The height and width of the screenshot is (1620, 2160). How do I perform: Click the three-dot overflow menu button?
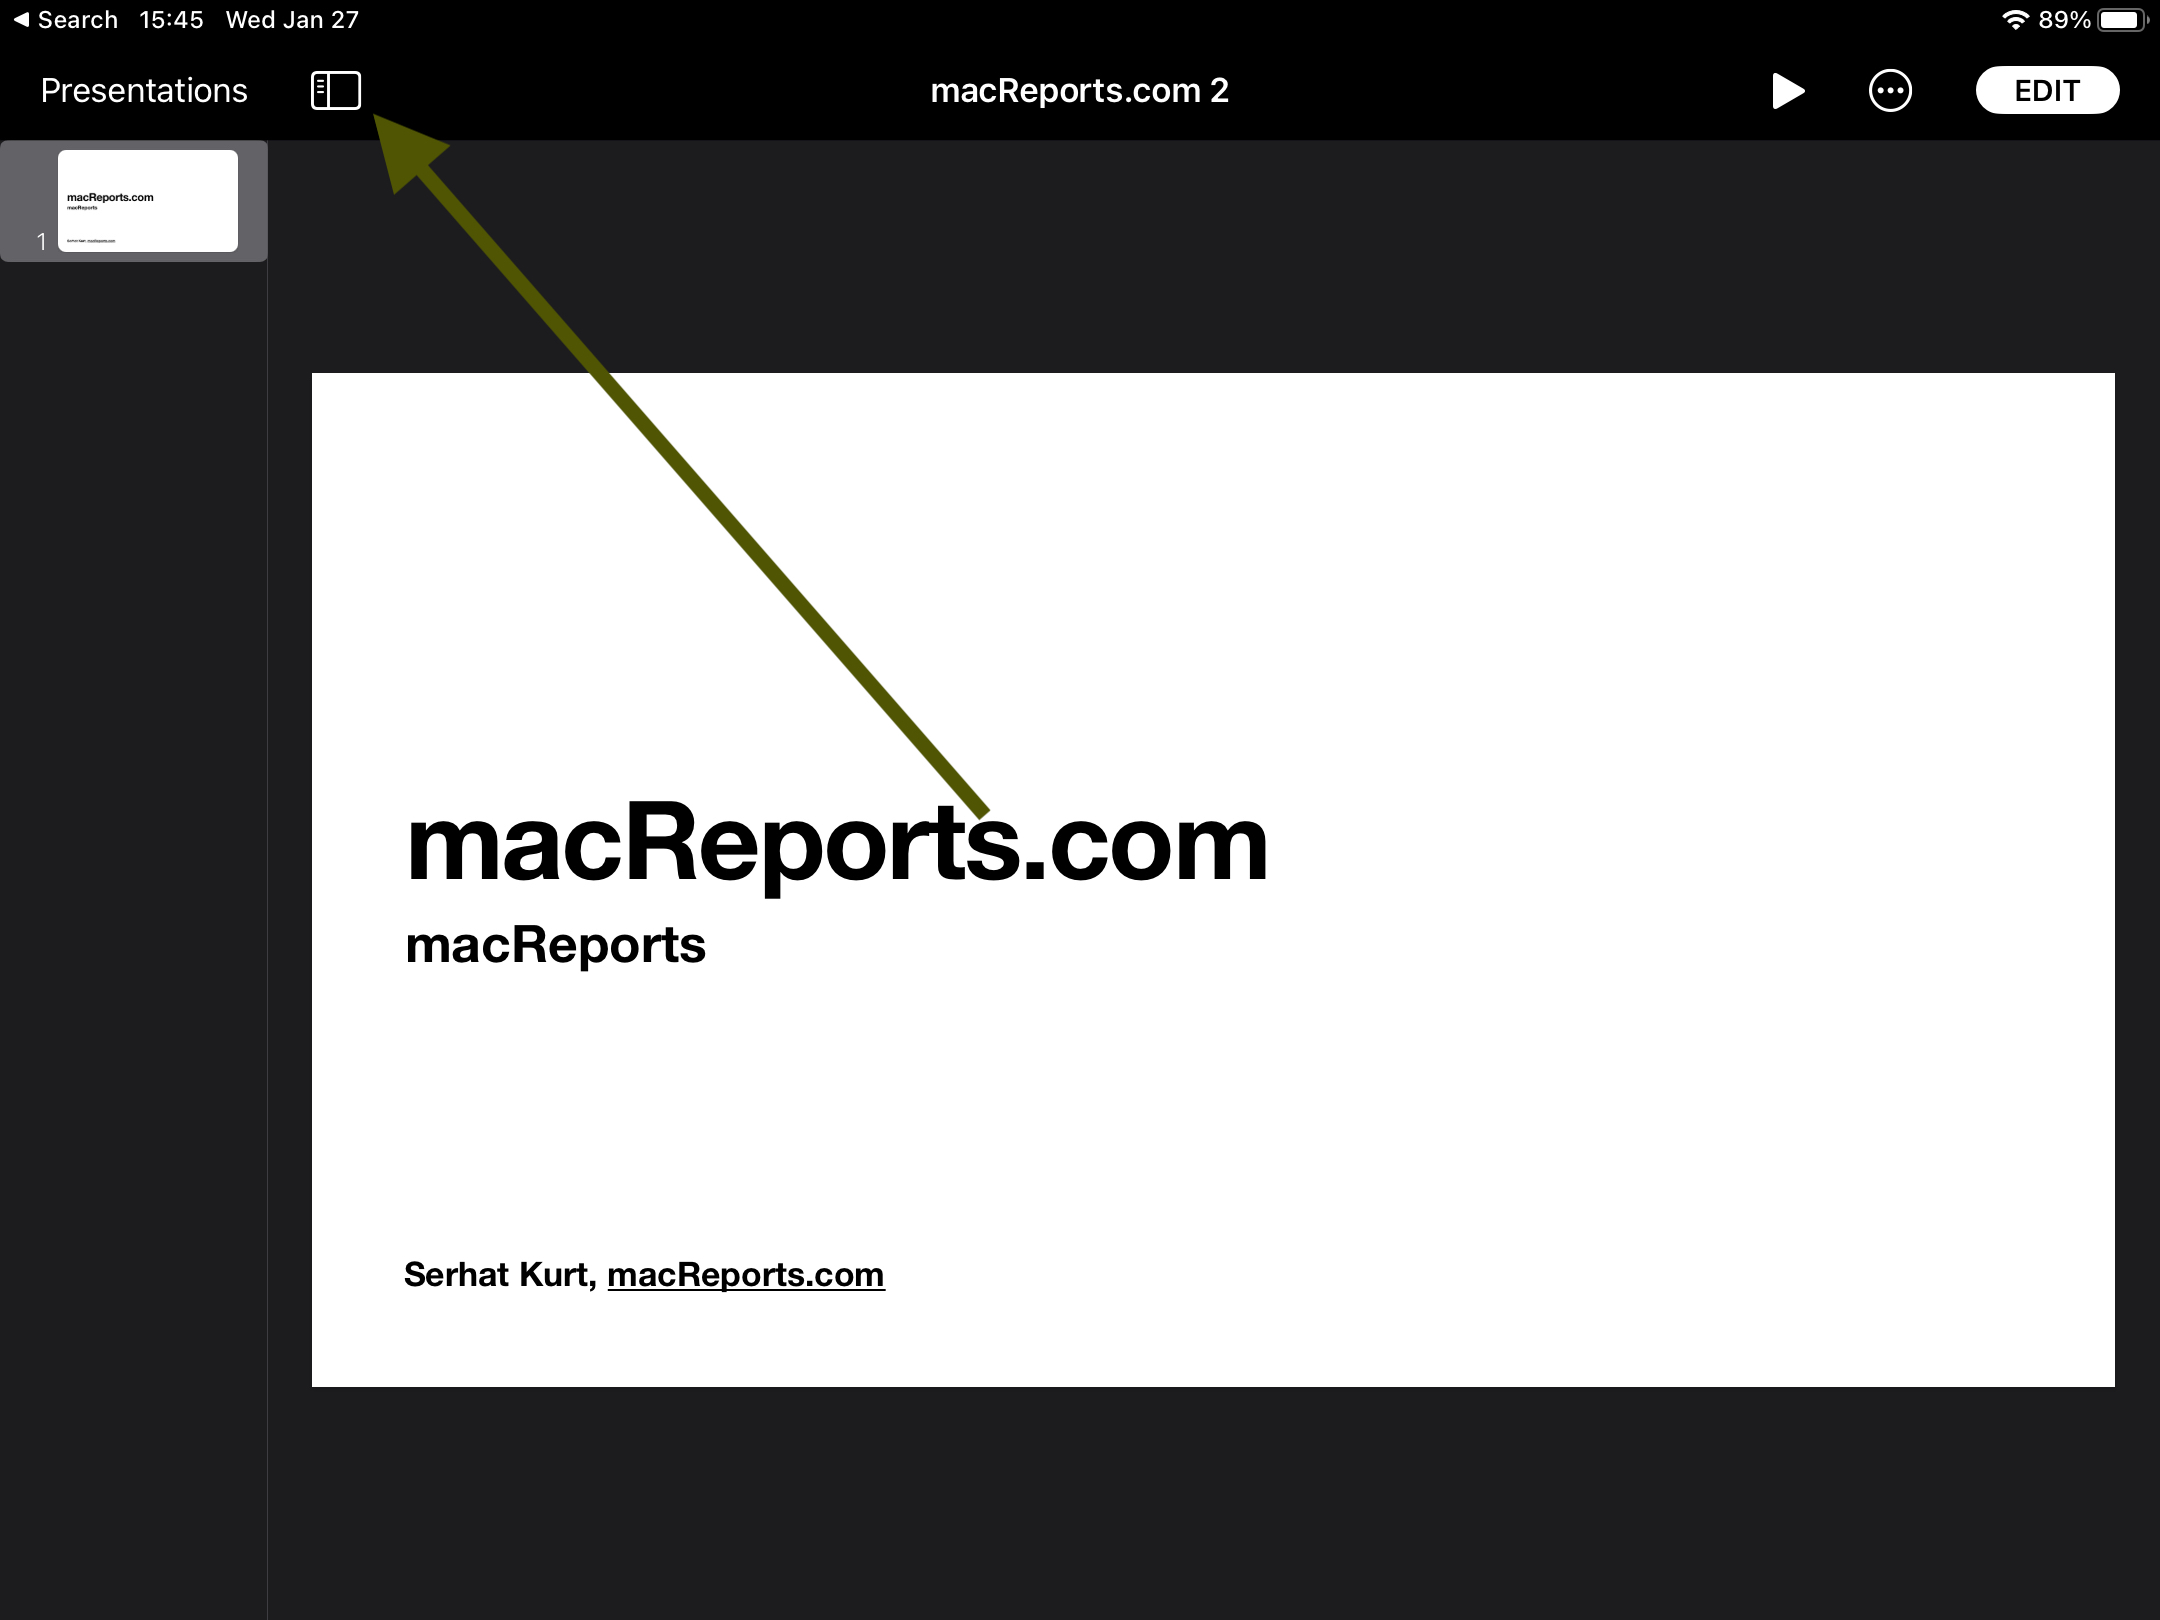click(1886, 90)
